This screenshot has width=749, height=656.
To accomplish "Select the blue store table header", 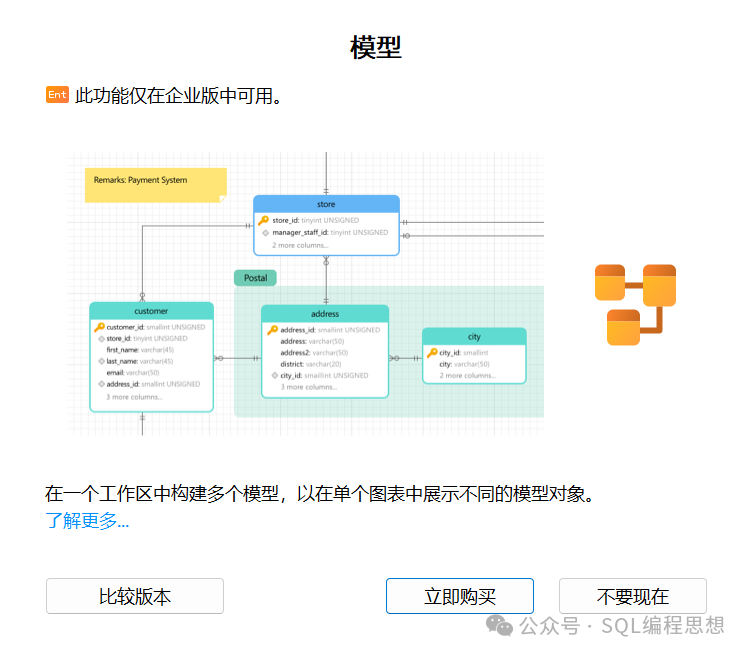I will [326, 204].
